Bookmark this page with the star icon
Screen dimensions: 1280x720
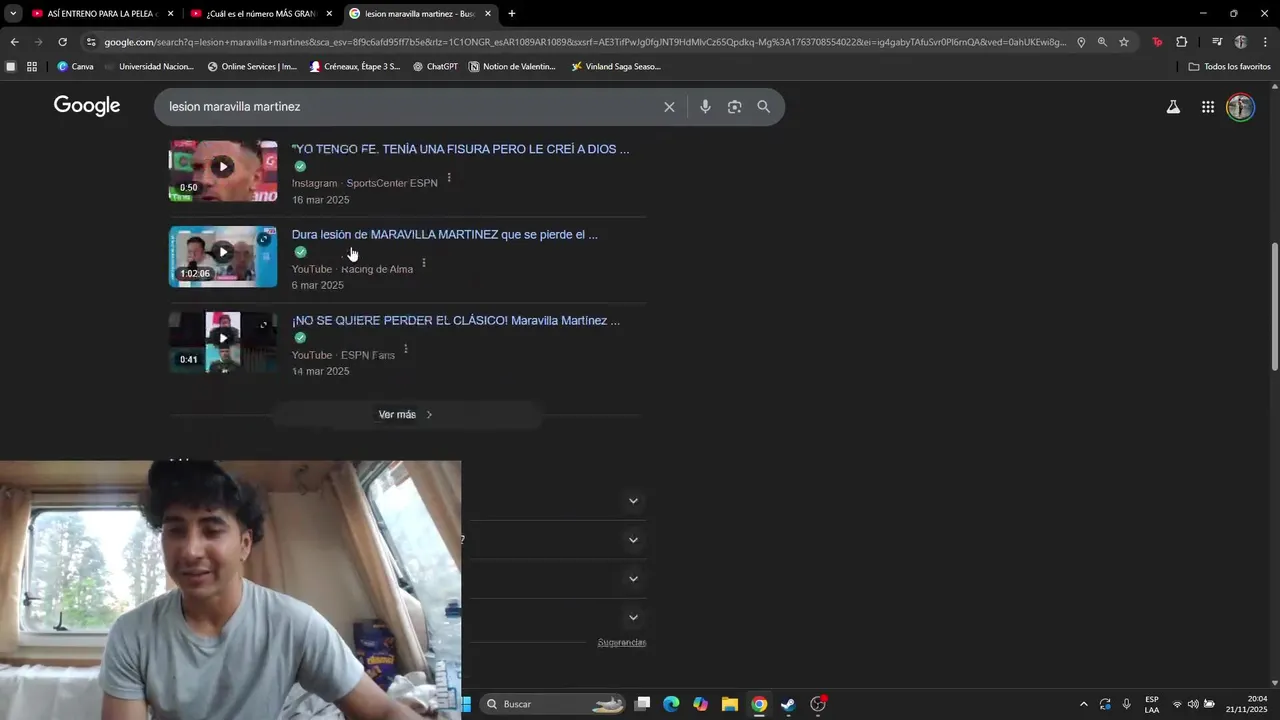click(x=1124, y=42)
